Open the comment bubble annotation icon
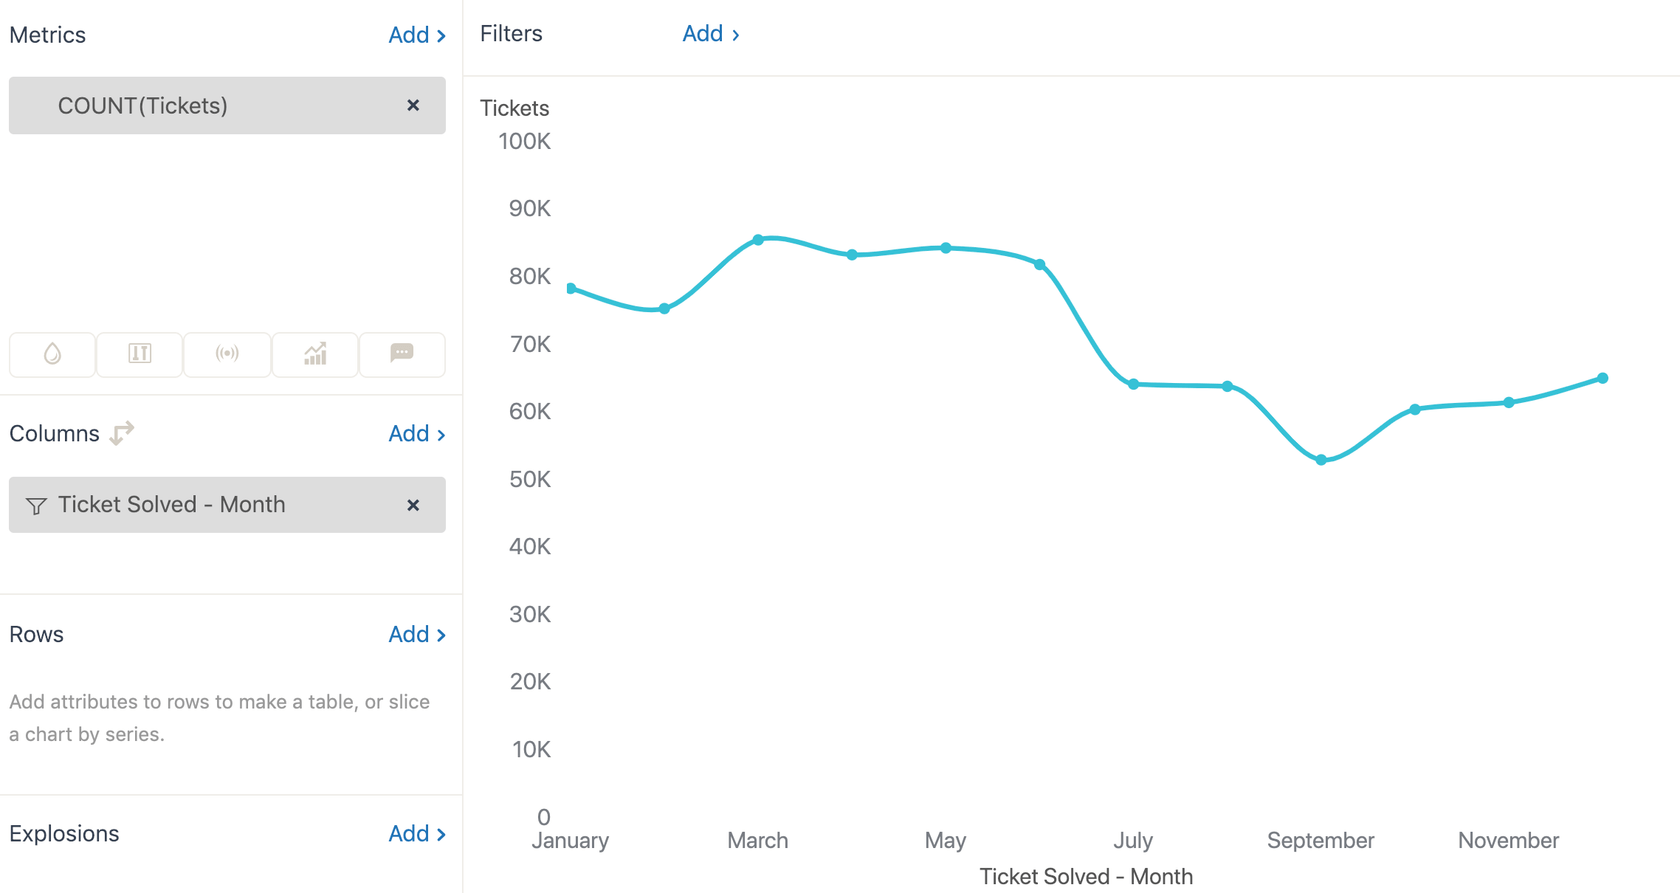This screenshot has width=1680, height=893. (402, 355)
